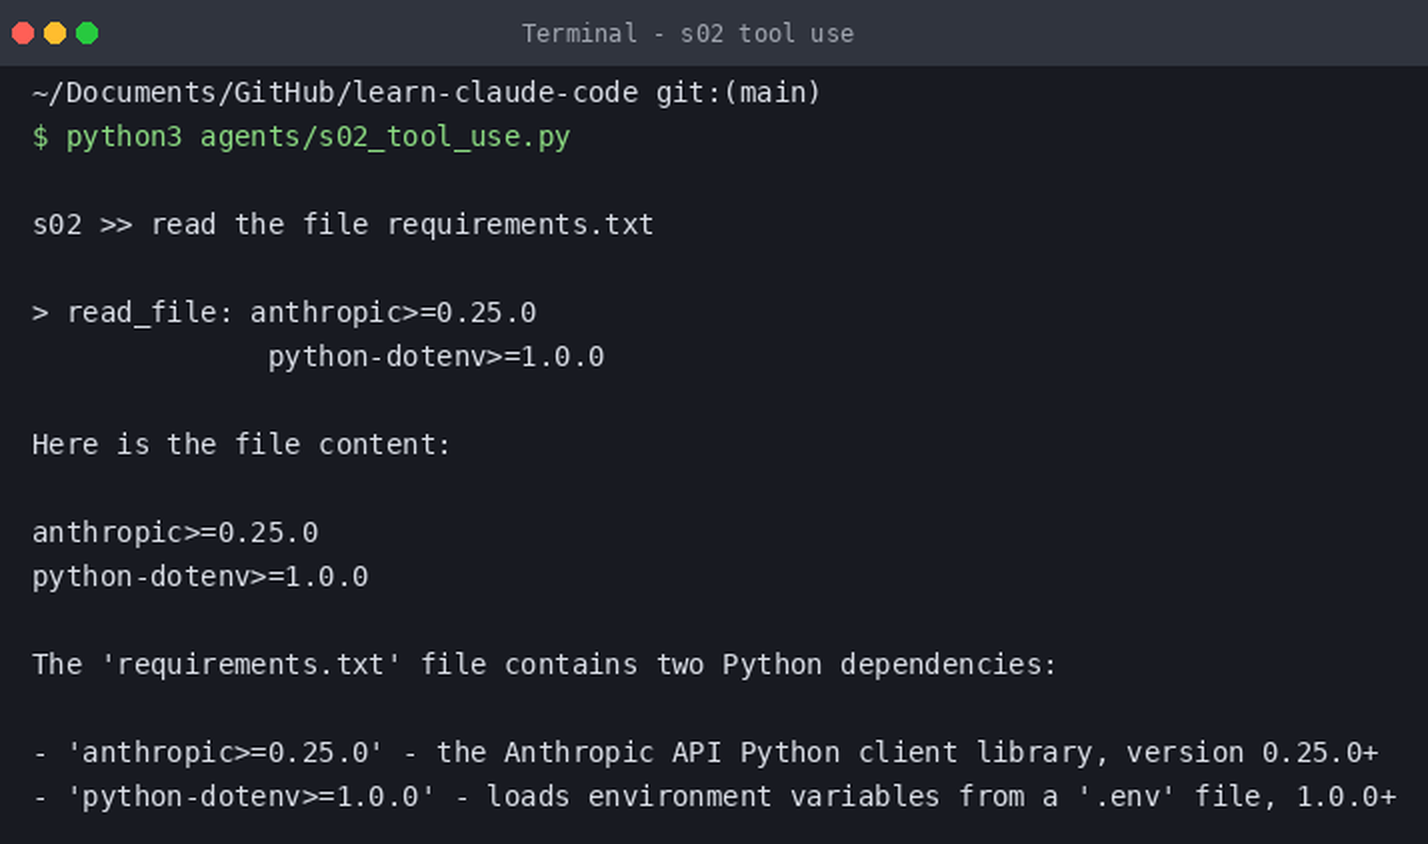This screenshot has width=1428, height=844.
Task: Click the green dollar sign prompt symbol
Action: [40, 137]
